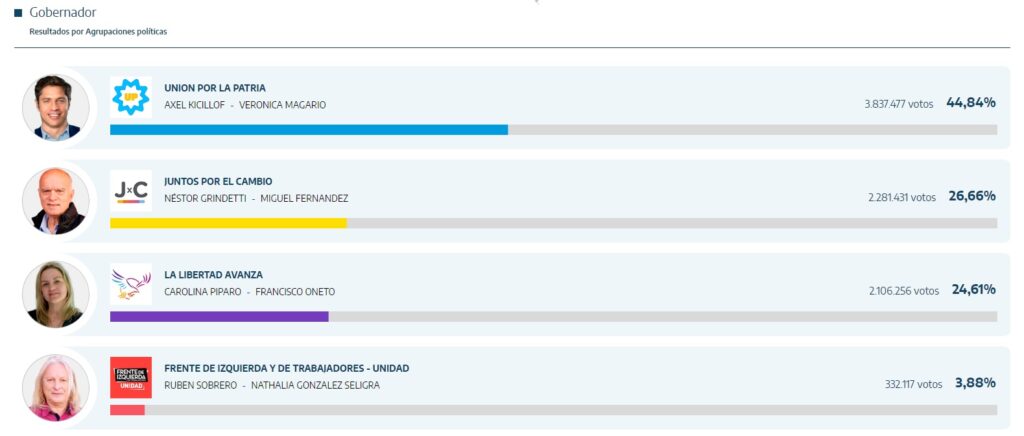This screenshot has width=1024, height=436.
Task: Select the JUNTOS POR EL CAMBIO title
Action: tap(218, 181)
